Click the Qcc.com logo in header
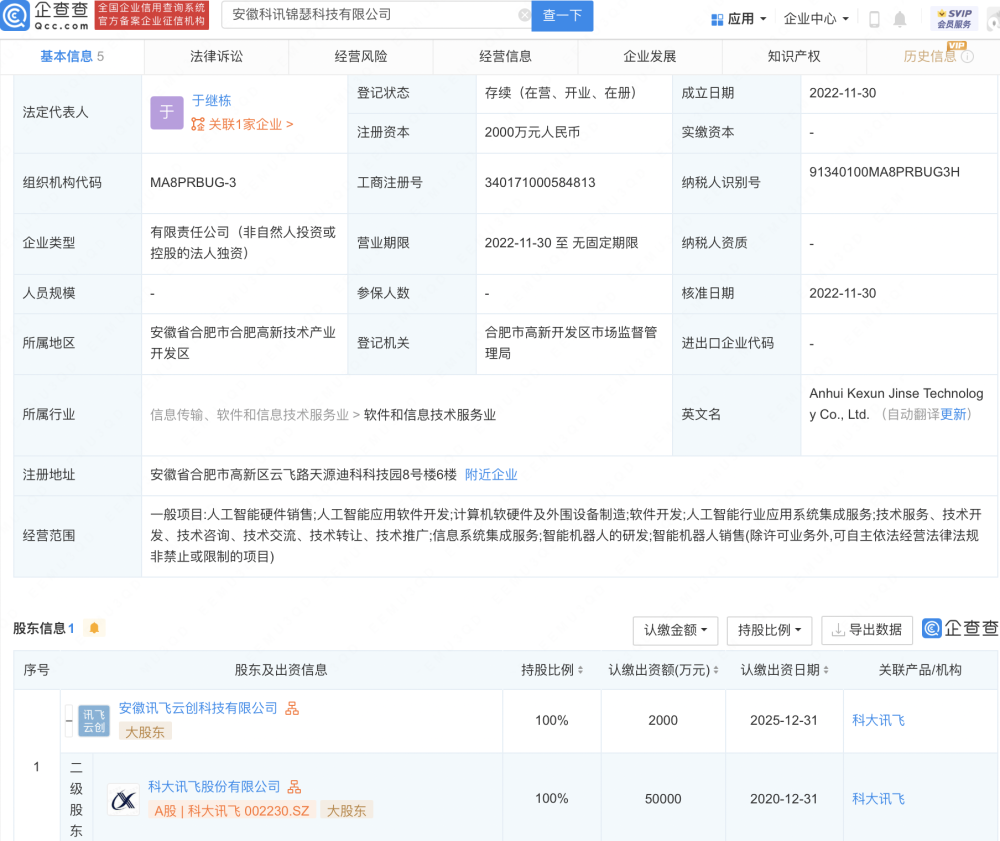The width and height of the screenshot is (1000, 841). point(47,15)
